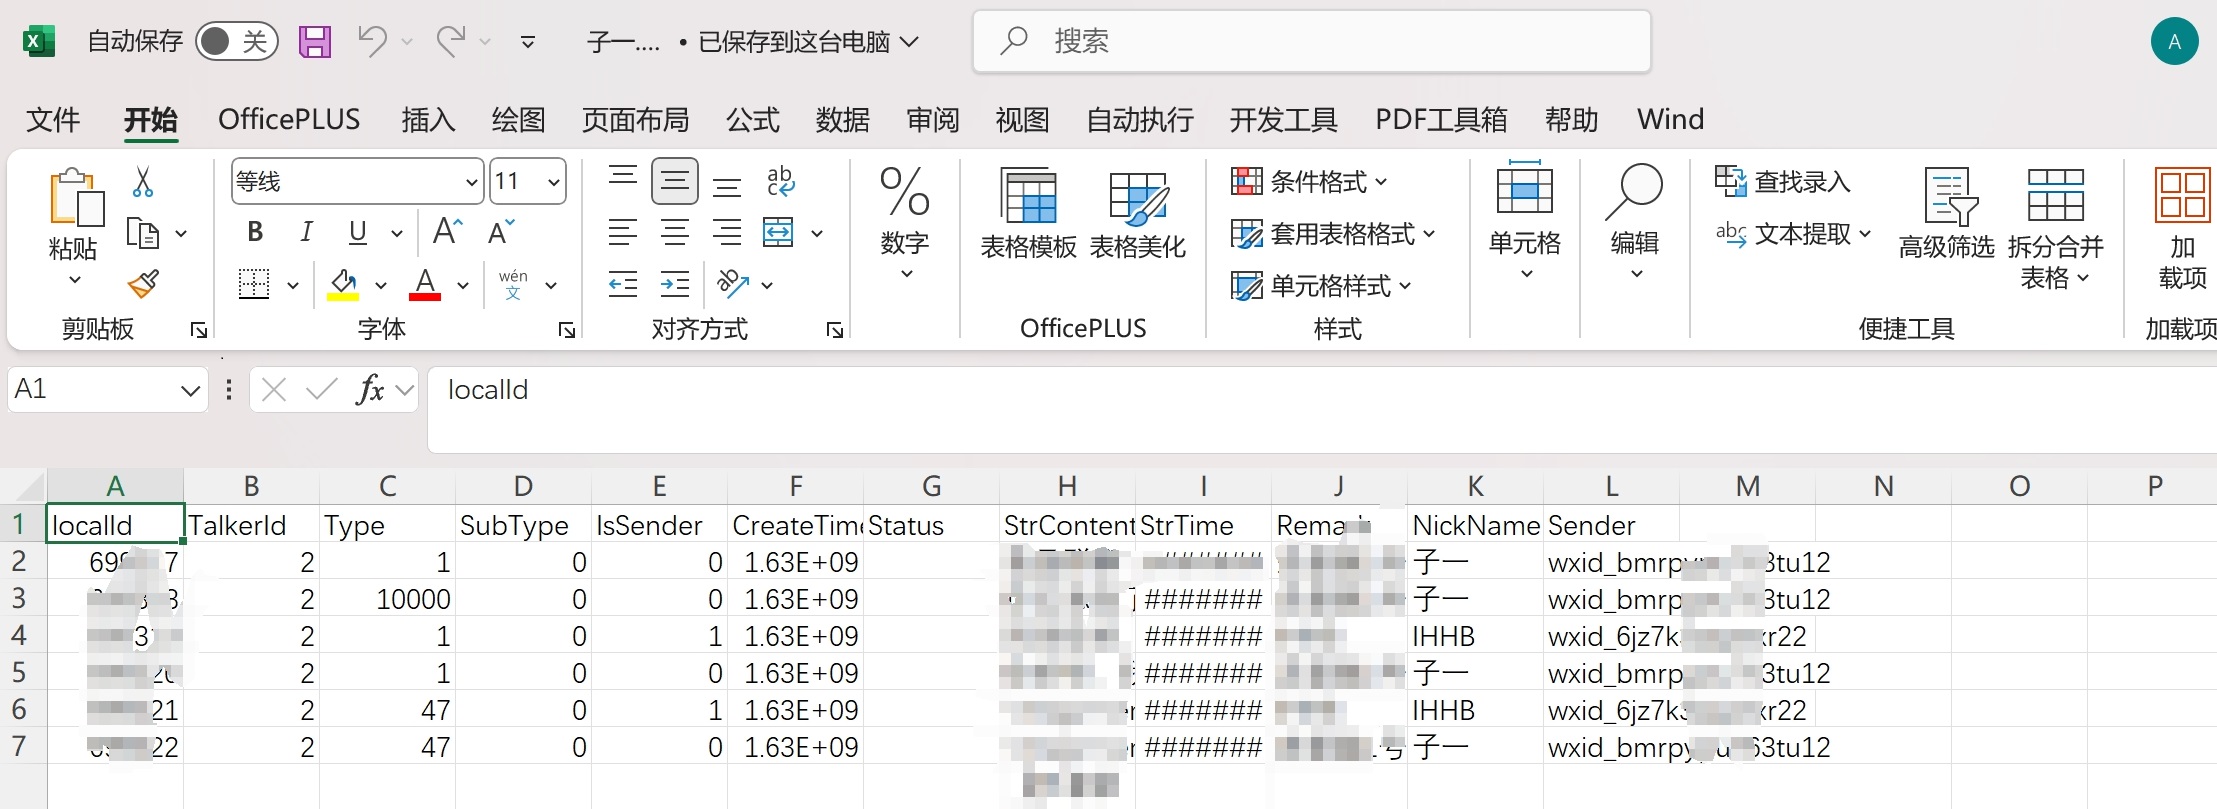Open the font name dropdown
This screenshot has width=2217, height=809.
471,182
